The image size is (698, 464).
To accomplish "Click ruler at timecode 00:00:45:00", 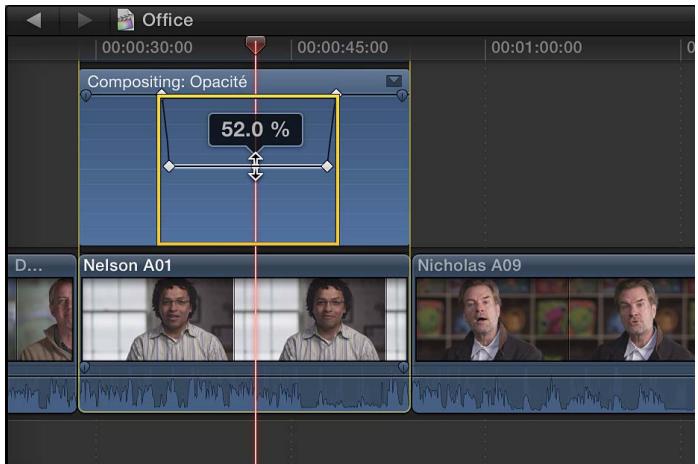I will click(343, 47).
